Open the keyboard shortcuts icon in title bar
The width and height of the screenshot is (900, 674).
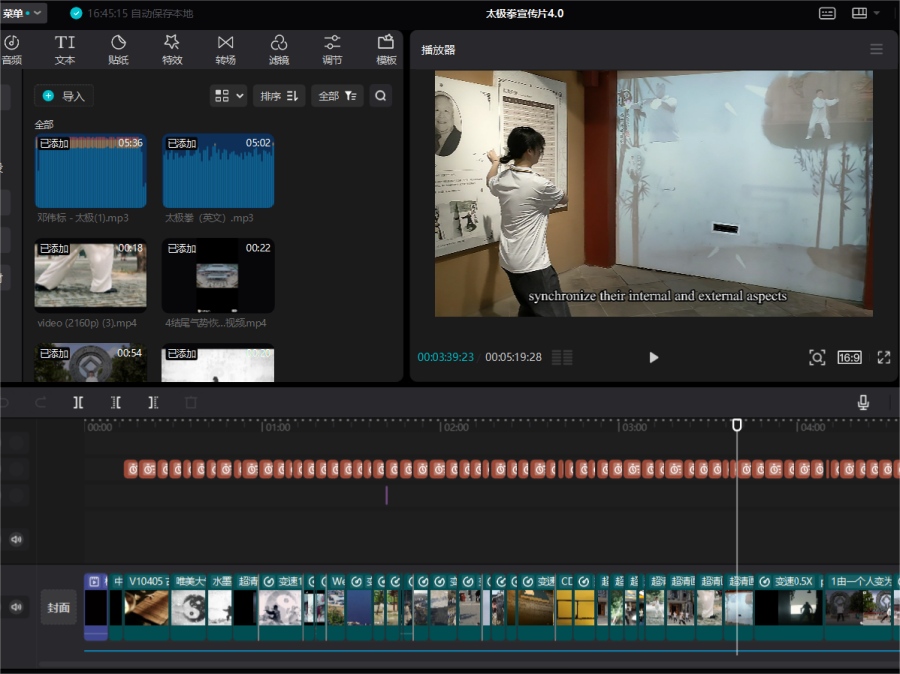pos(827,13)
